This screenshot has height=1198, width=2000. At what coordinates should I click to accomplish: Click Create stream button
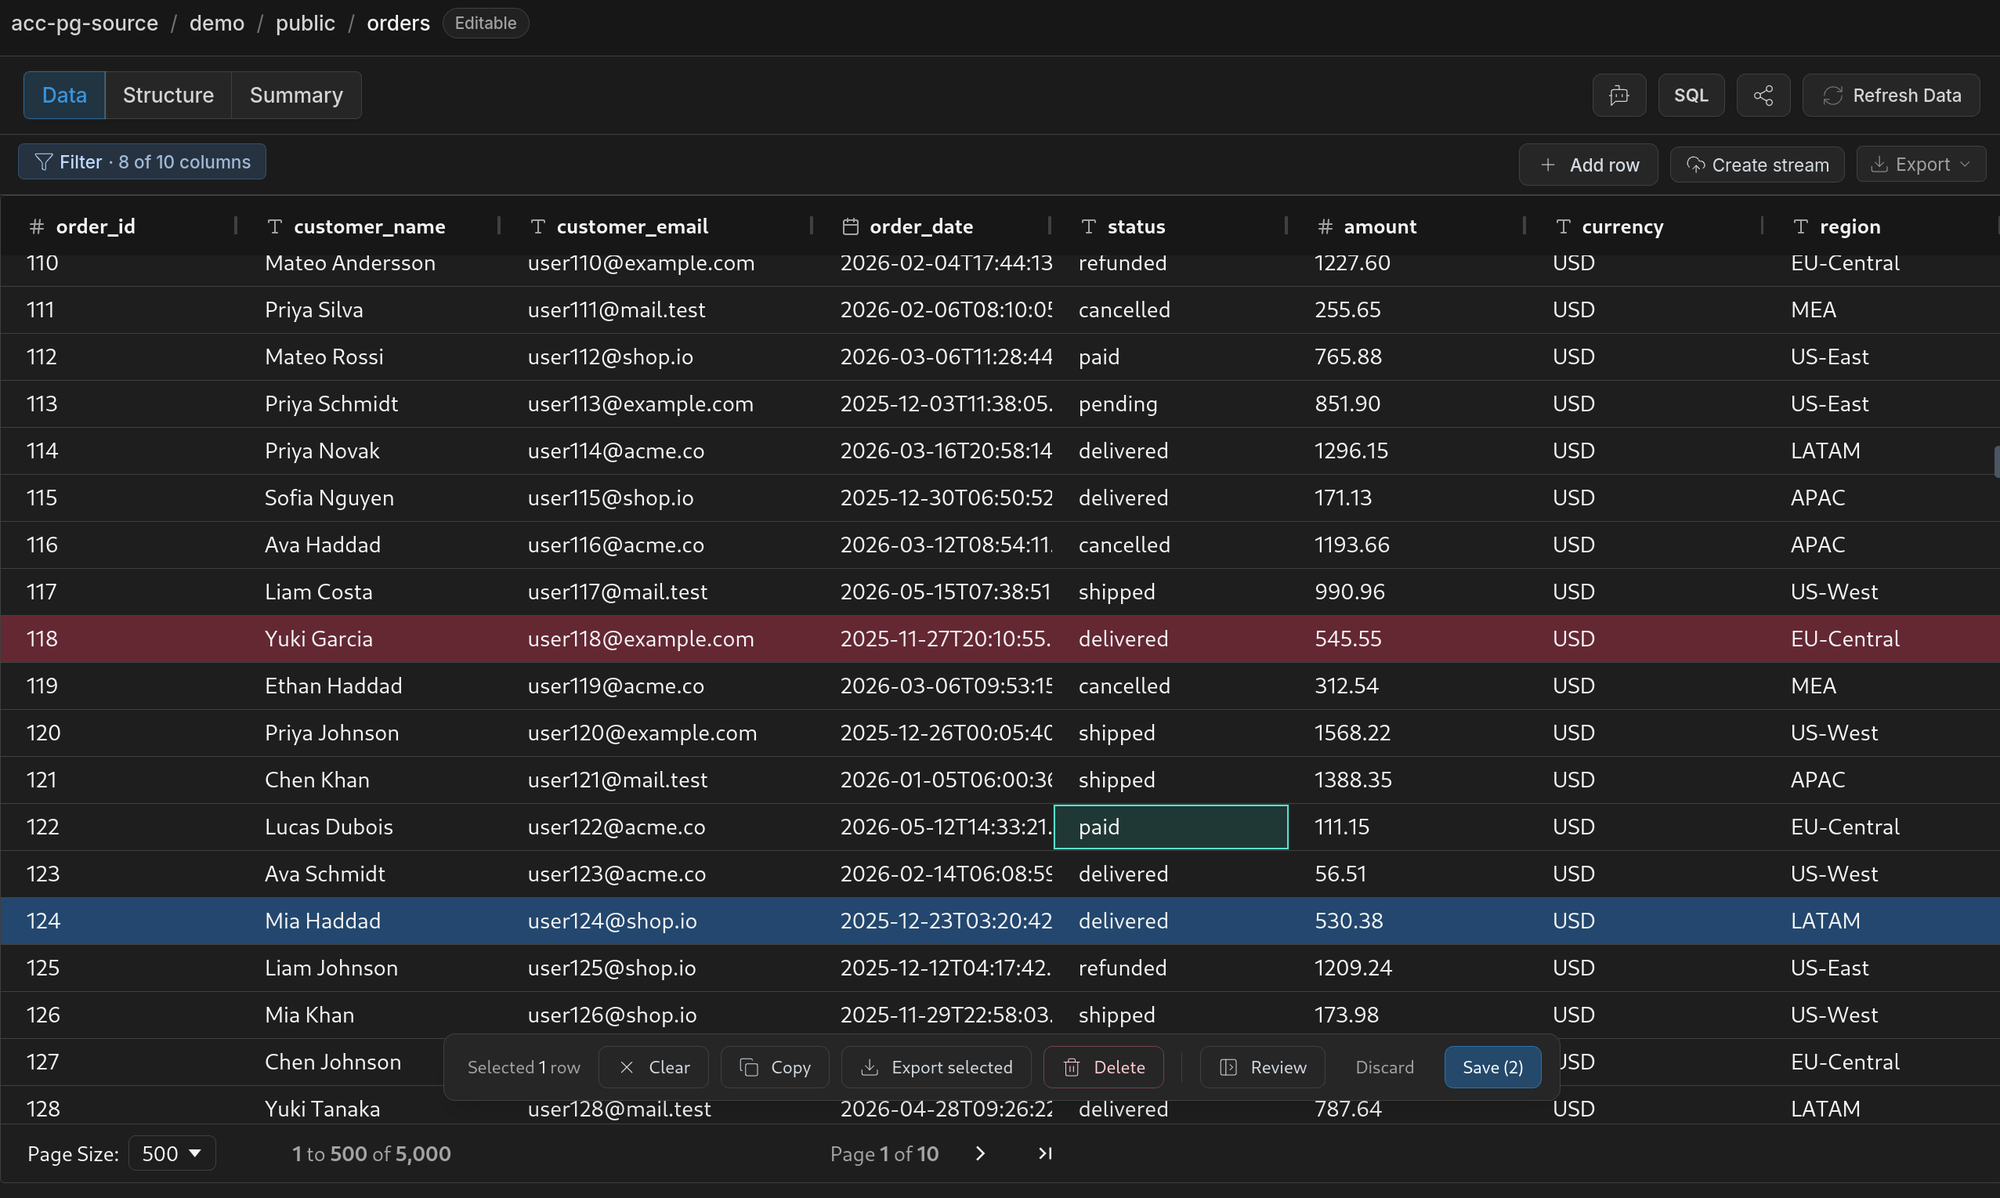[x=1757, y=165]
